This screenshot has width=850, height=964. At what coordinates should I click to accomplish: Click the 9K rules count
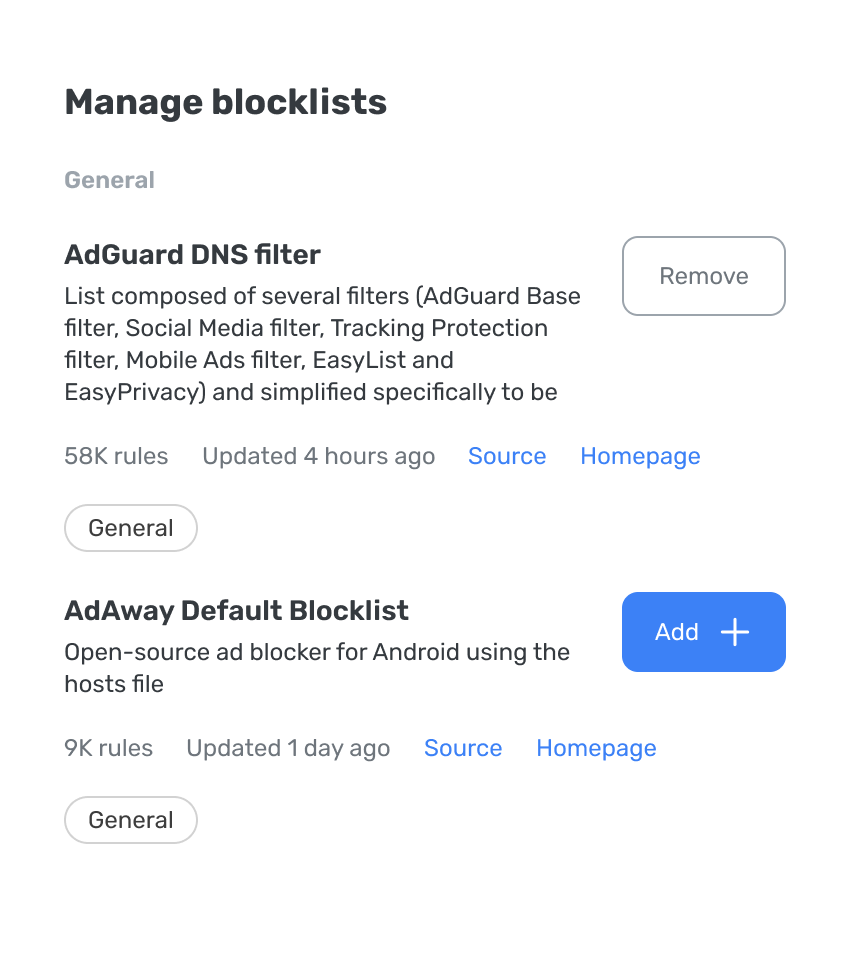click(x=108, y=748)
